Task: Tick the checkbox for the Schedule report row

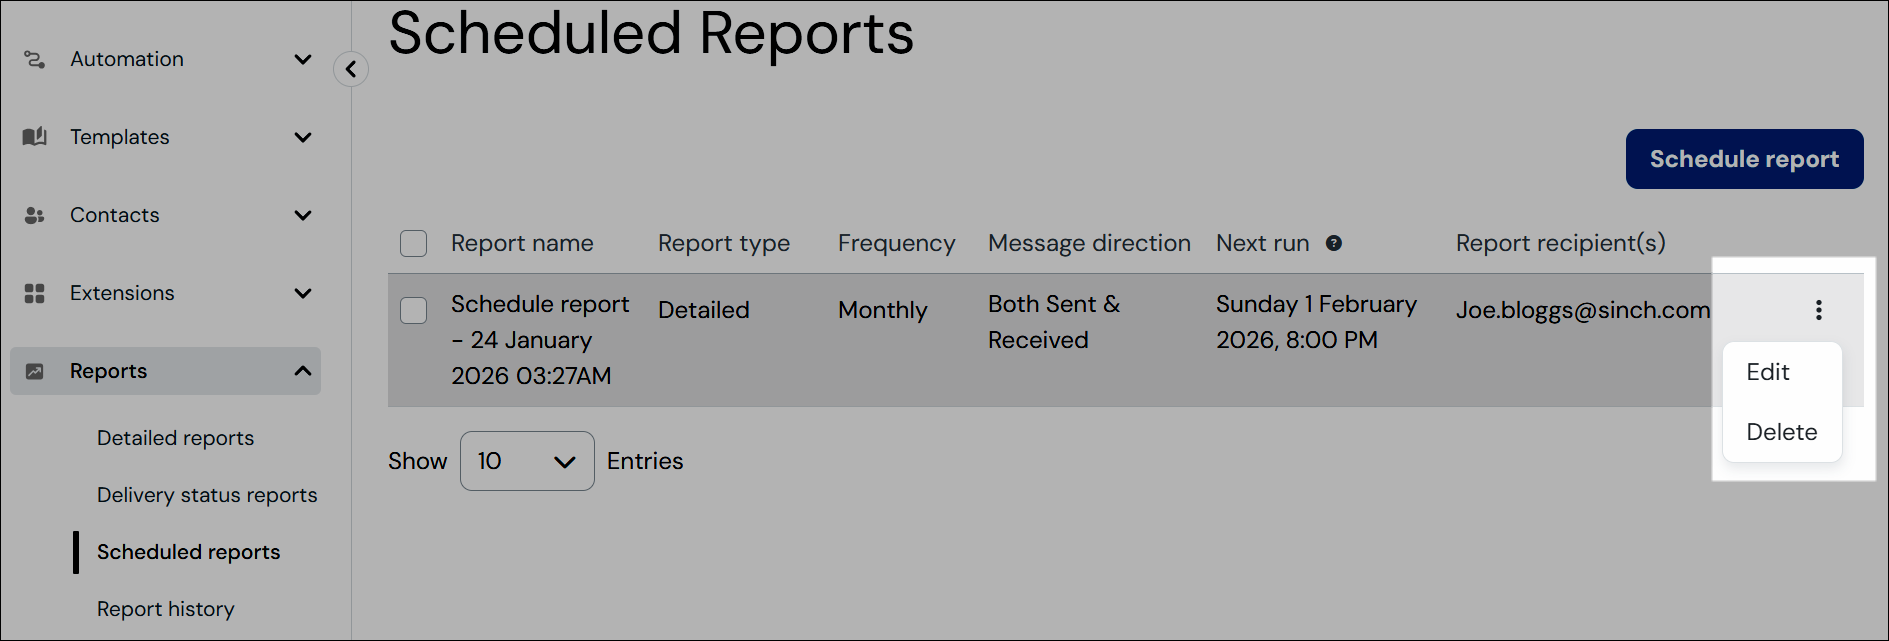Action: click(413, 310)
